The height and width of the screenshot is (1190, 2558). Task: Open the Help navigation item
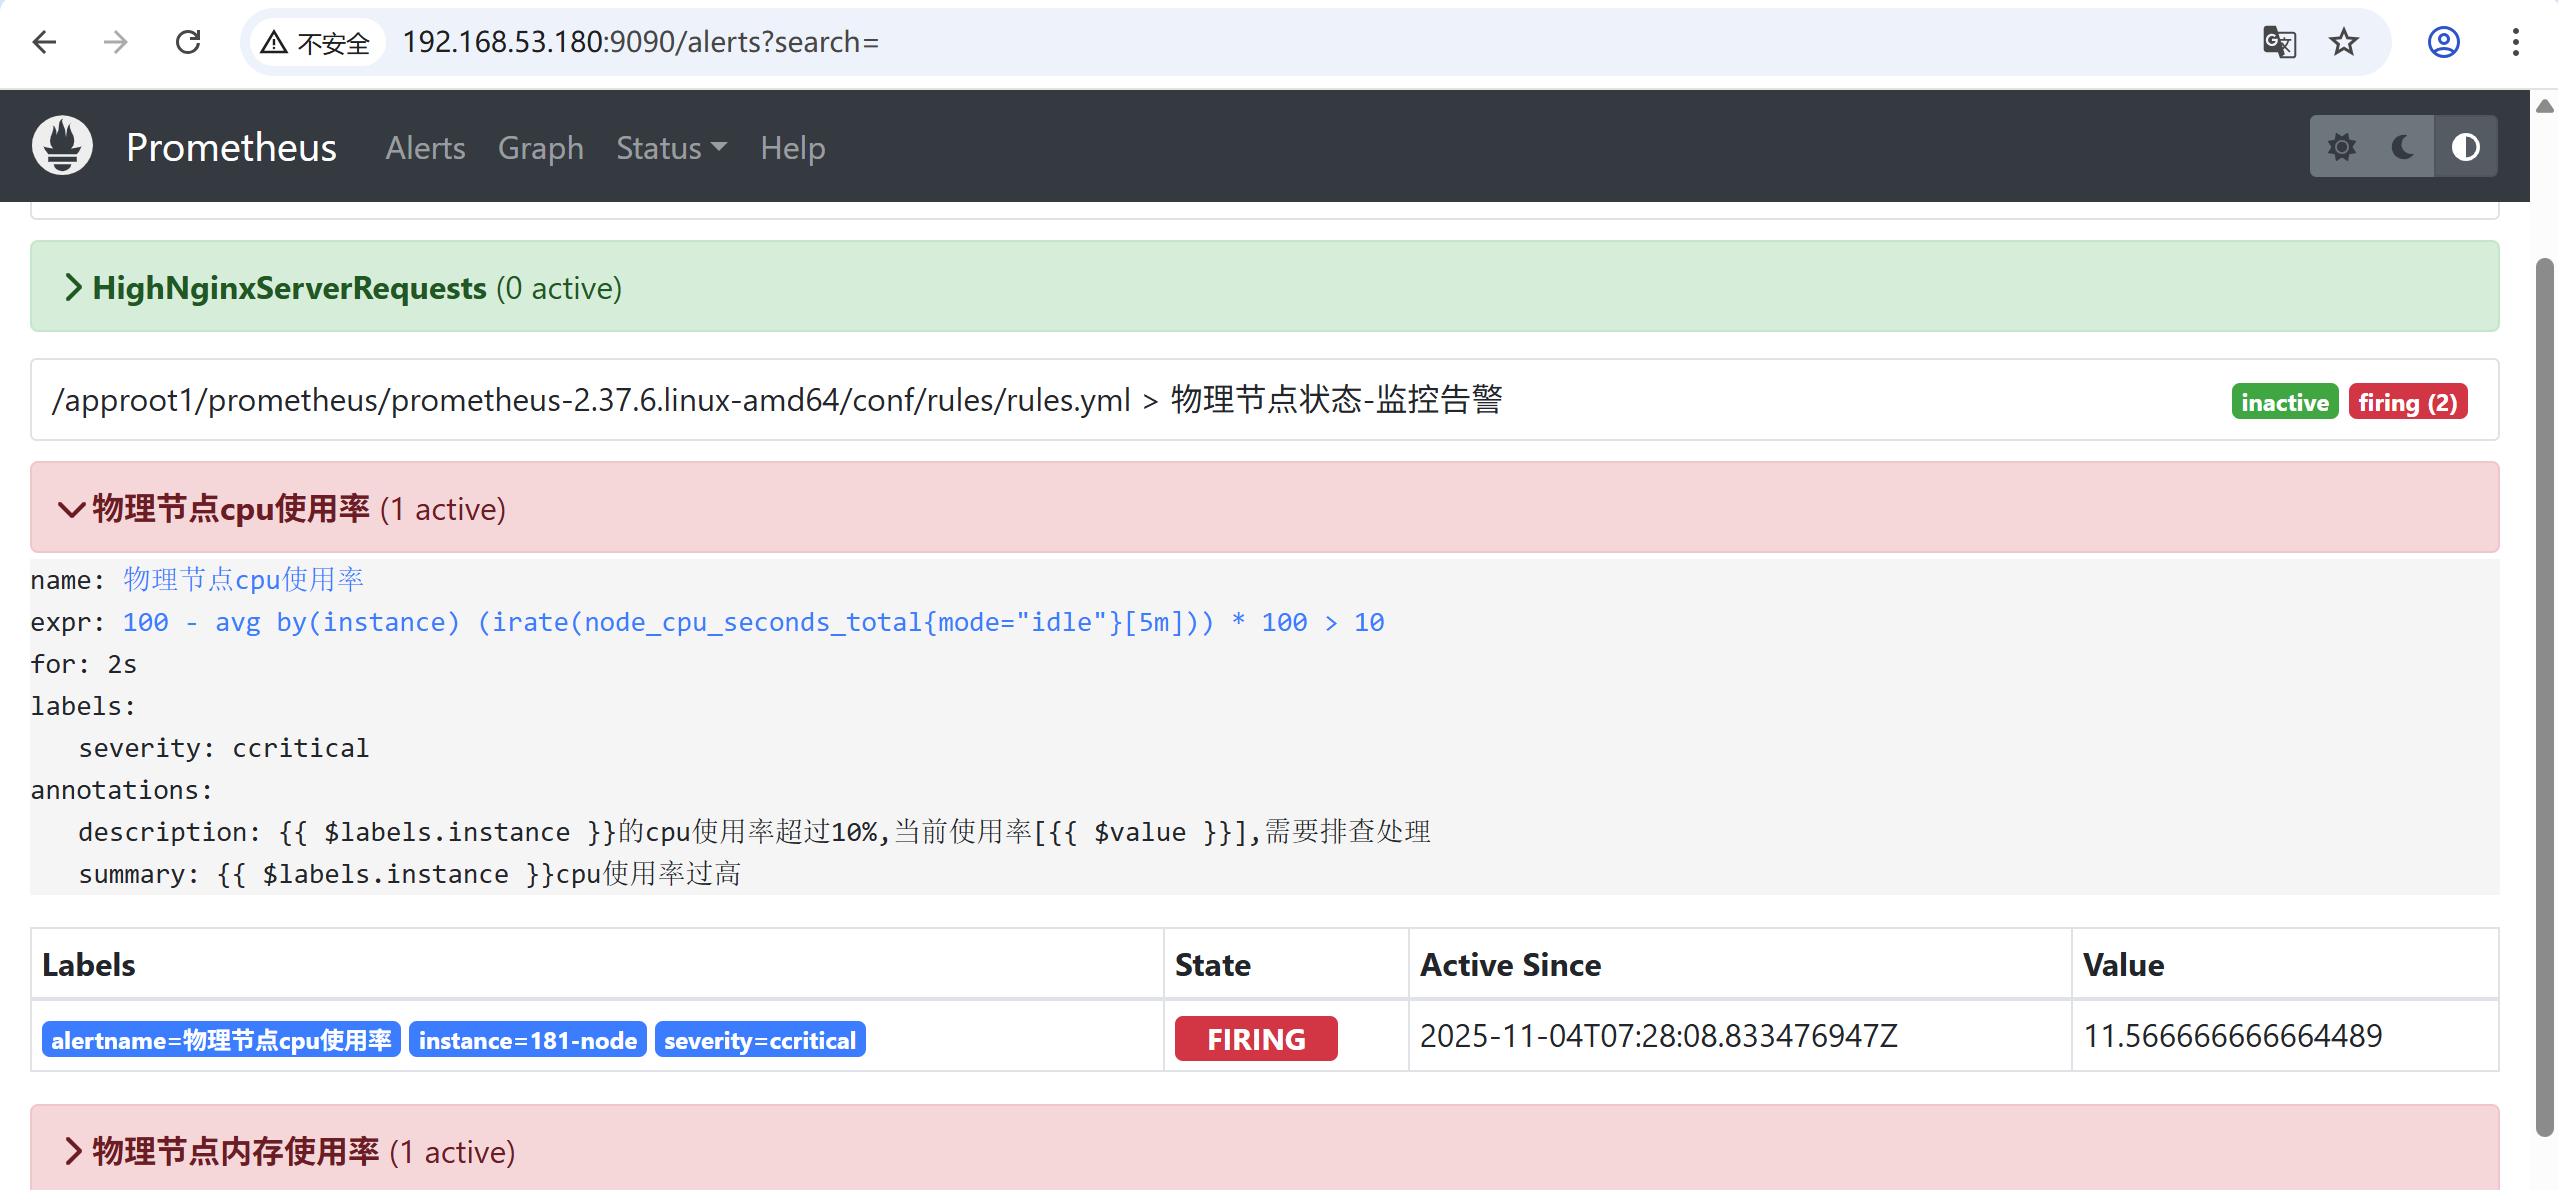coord(792,148)
